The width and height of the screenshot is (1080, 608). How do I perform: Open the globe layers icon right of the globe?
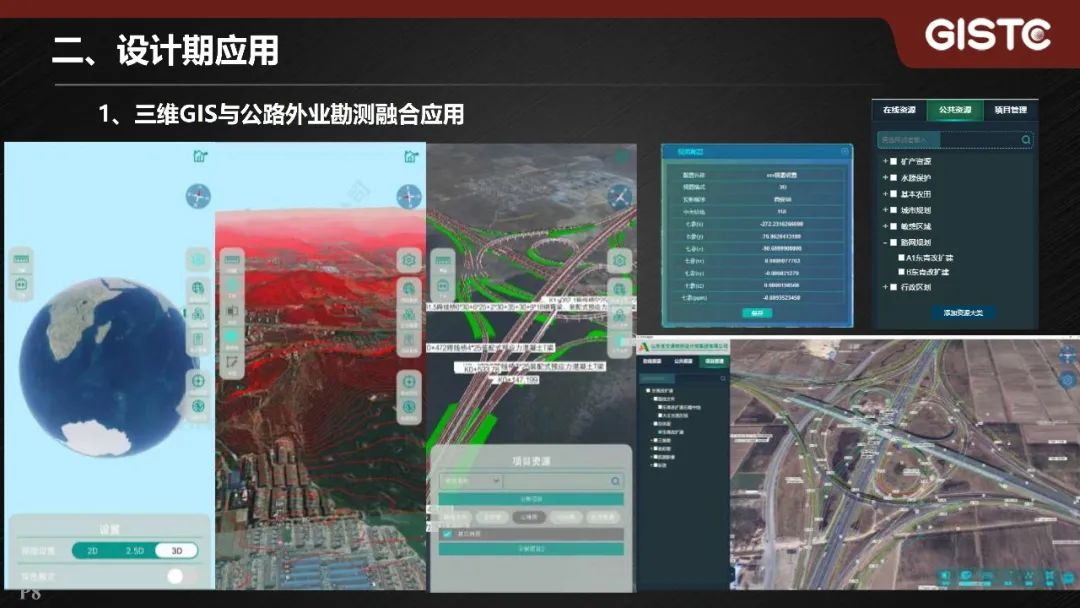coord(198,288)
